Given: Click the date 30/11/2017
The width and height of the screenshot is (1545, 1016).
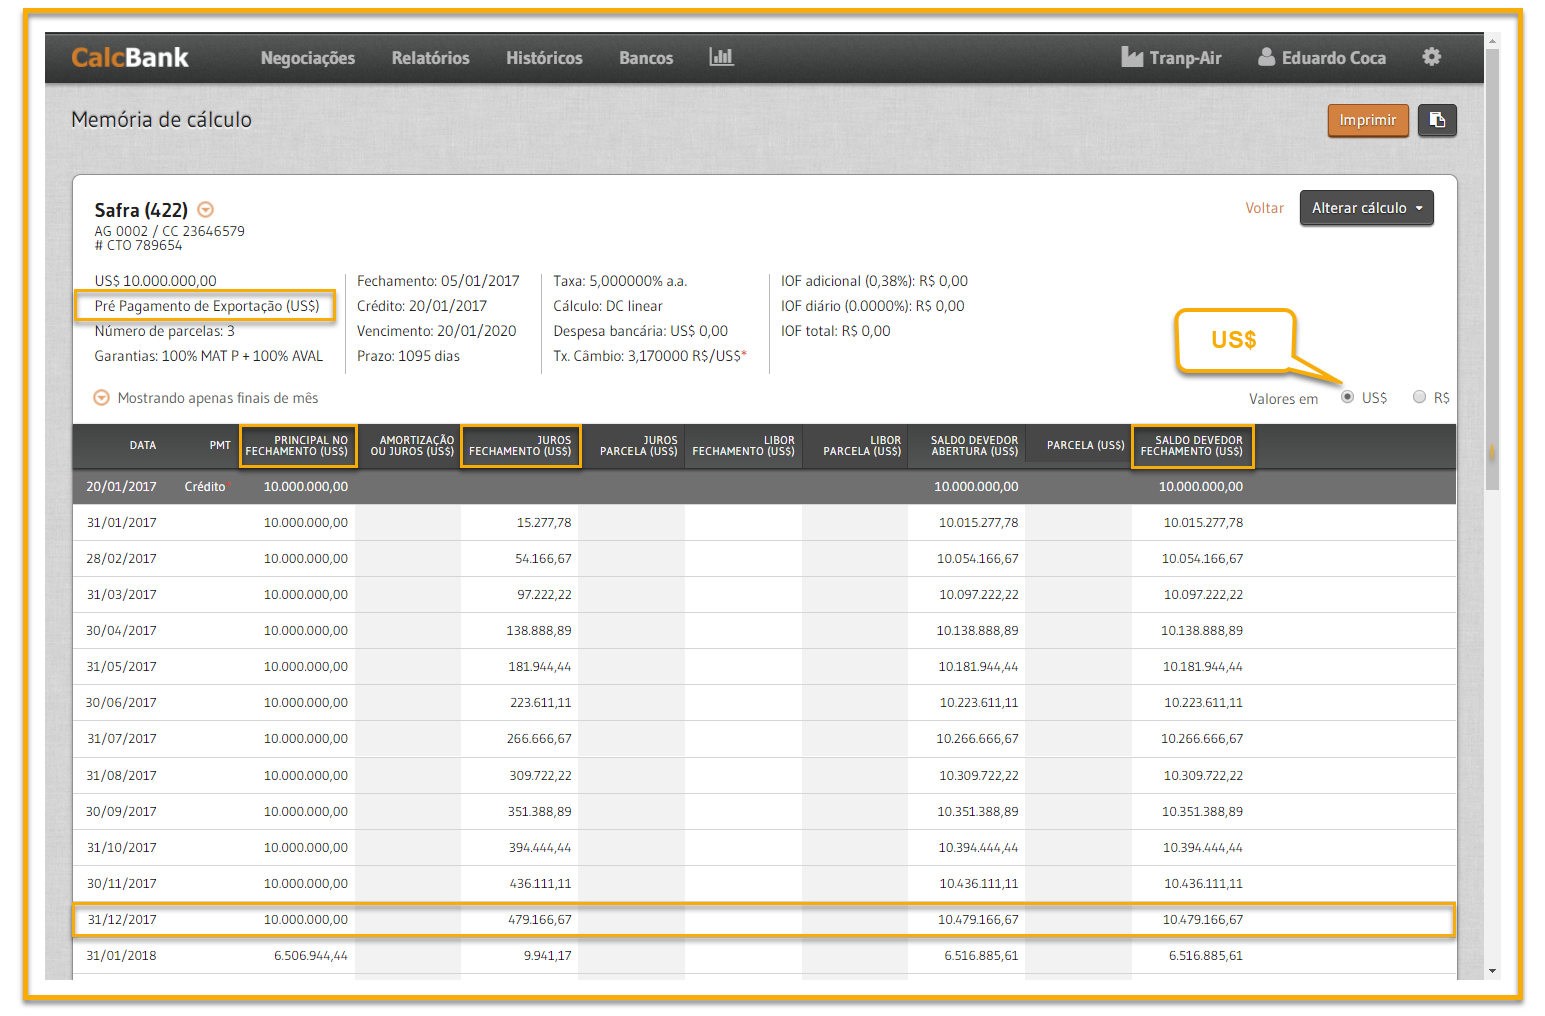Looking at the screenshot, I should (x=121, y=884).
